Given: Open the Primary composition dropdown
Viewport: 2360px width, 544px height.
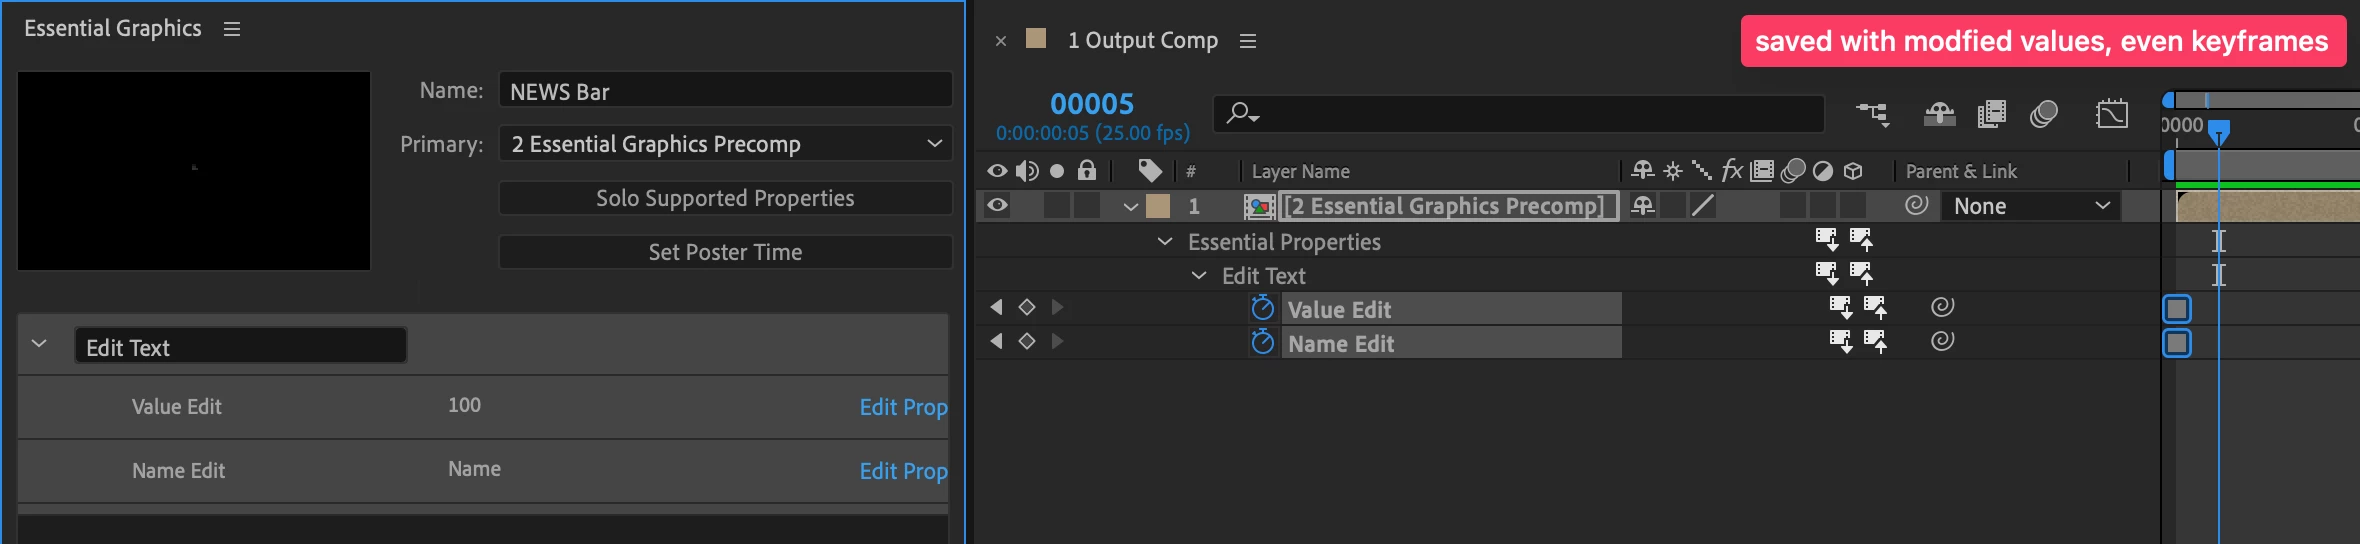Looking at the screenshot, I should pos(725,144).
